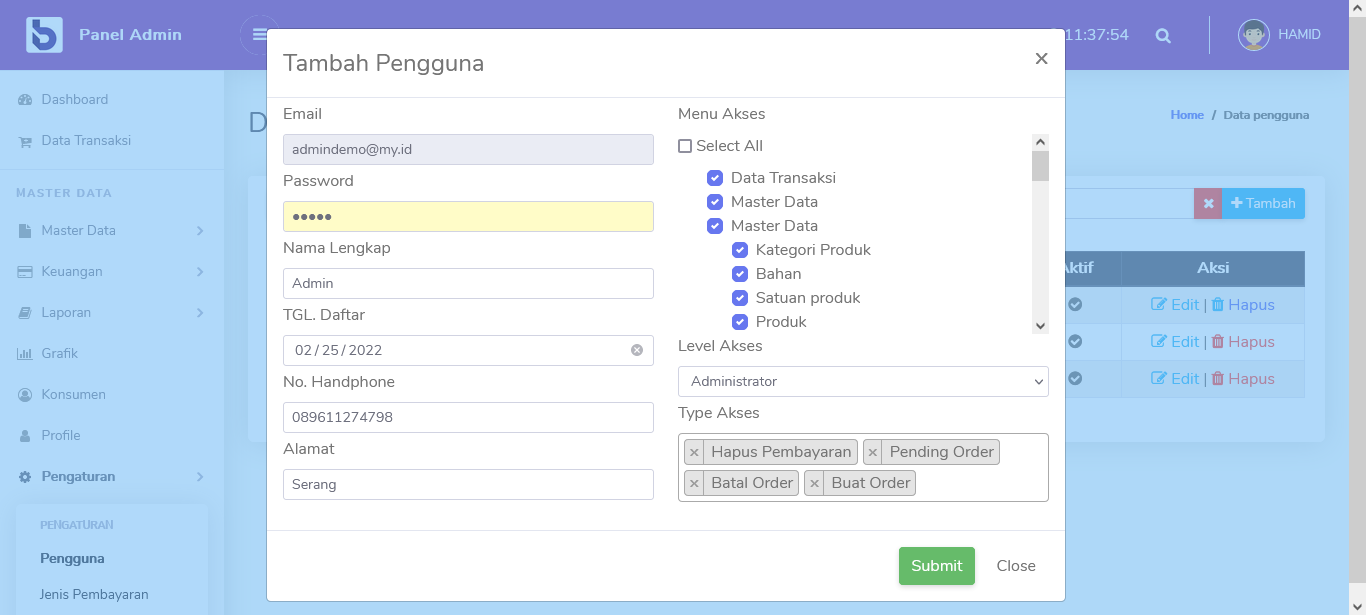Click the HAMID user avatar
The width and height of the screenshot is (1366, 615).
[x=1254, y=35]
